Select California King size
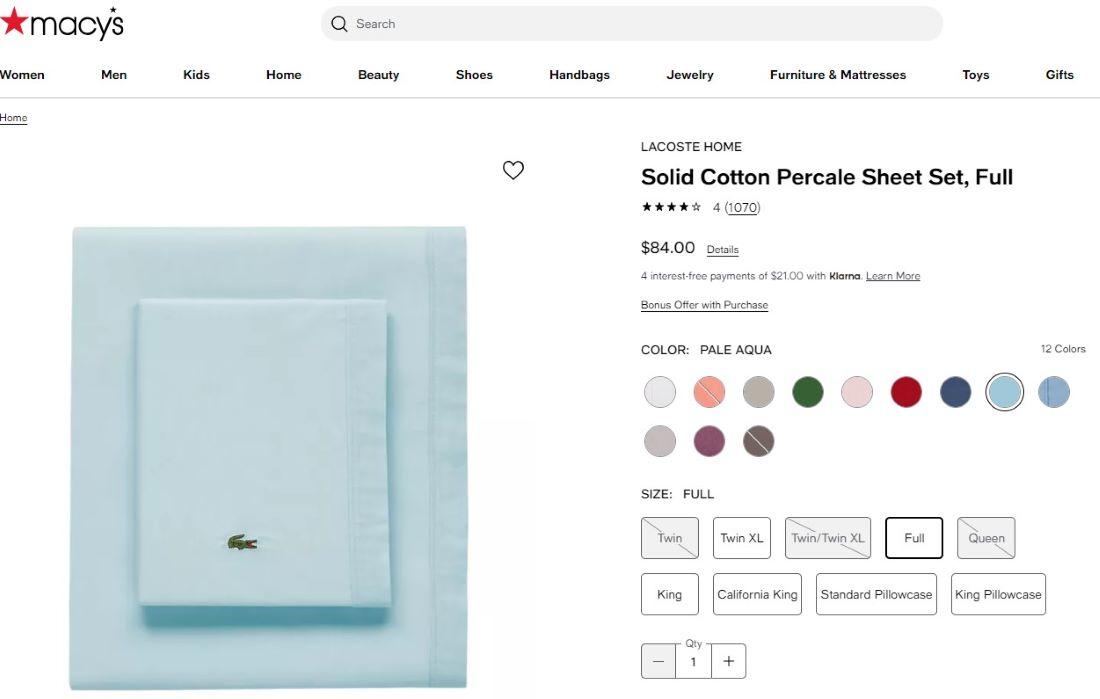 click(757, 594)
